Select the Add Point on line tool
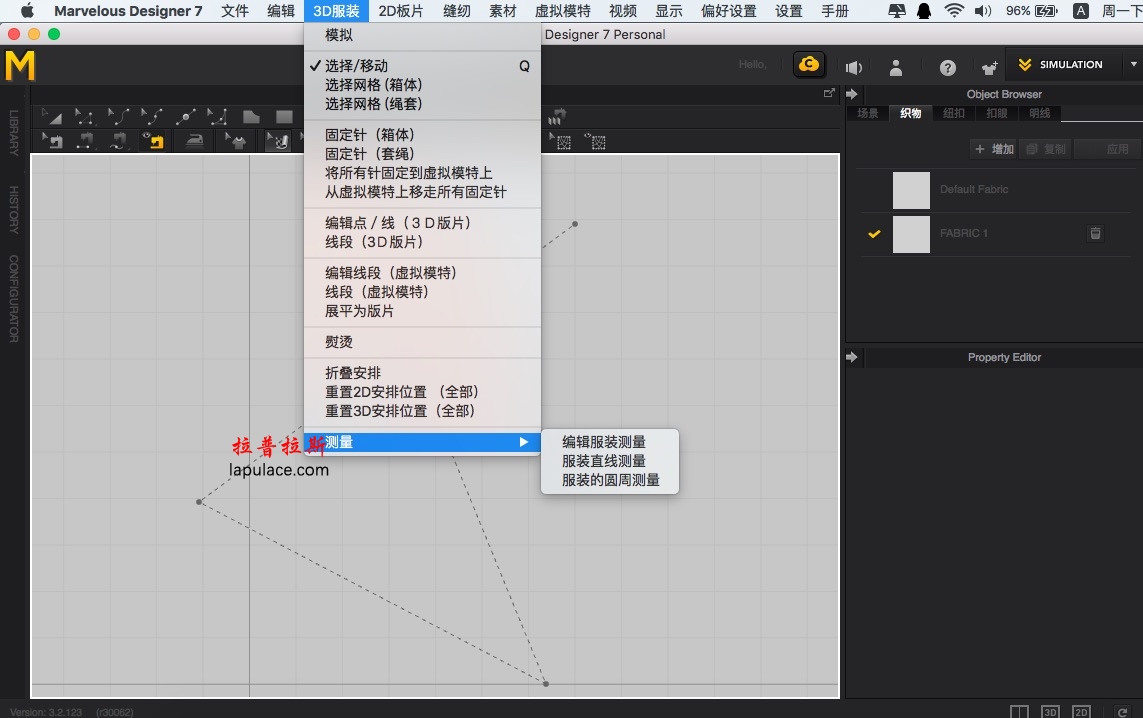 (x=185, y=117)
